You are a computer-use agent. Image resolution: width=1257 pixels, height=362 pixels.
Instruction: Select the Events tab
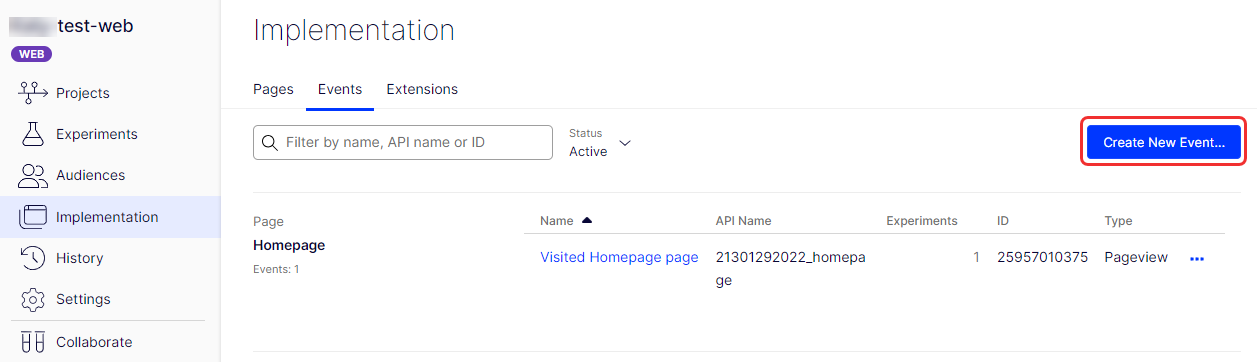tap(340, 89)
